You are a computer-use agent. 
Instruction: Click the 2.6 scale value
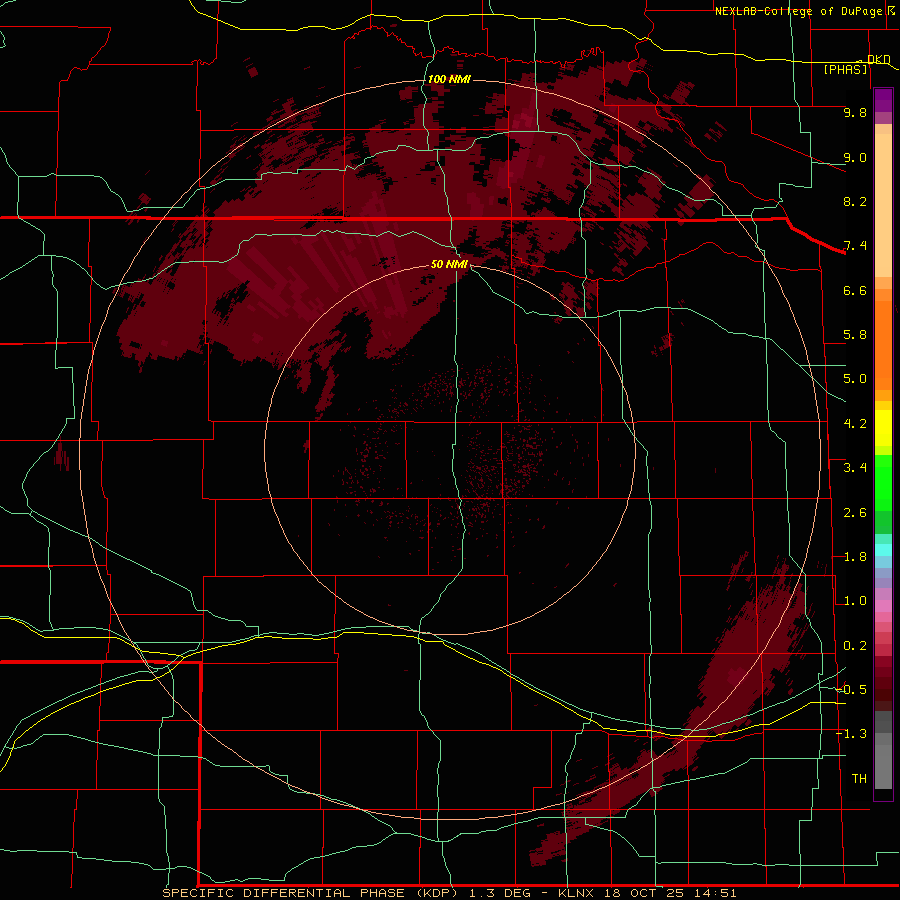[855, 513]
